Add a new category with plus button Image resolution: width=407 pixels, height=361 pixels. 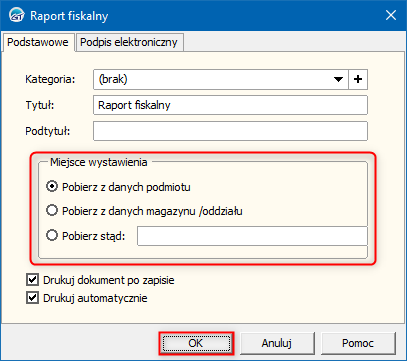point(358,79)
